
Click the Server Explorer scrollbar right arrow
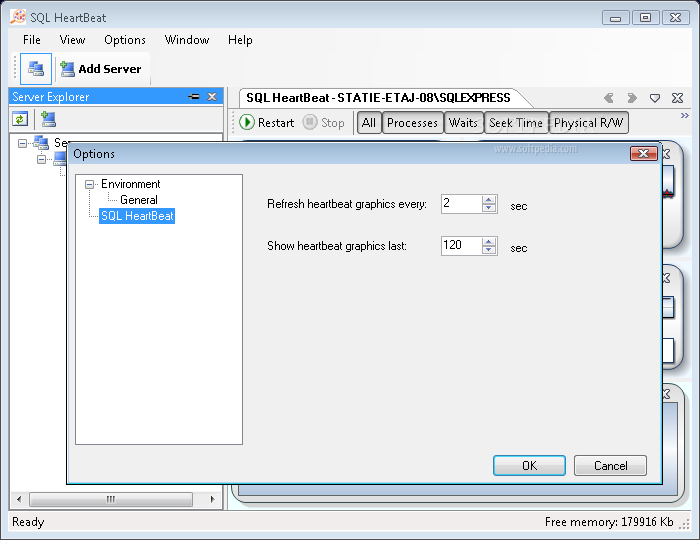tap(212, 499)
